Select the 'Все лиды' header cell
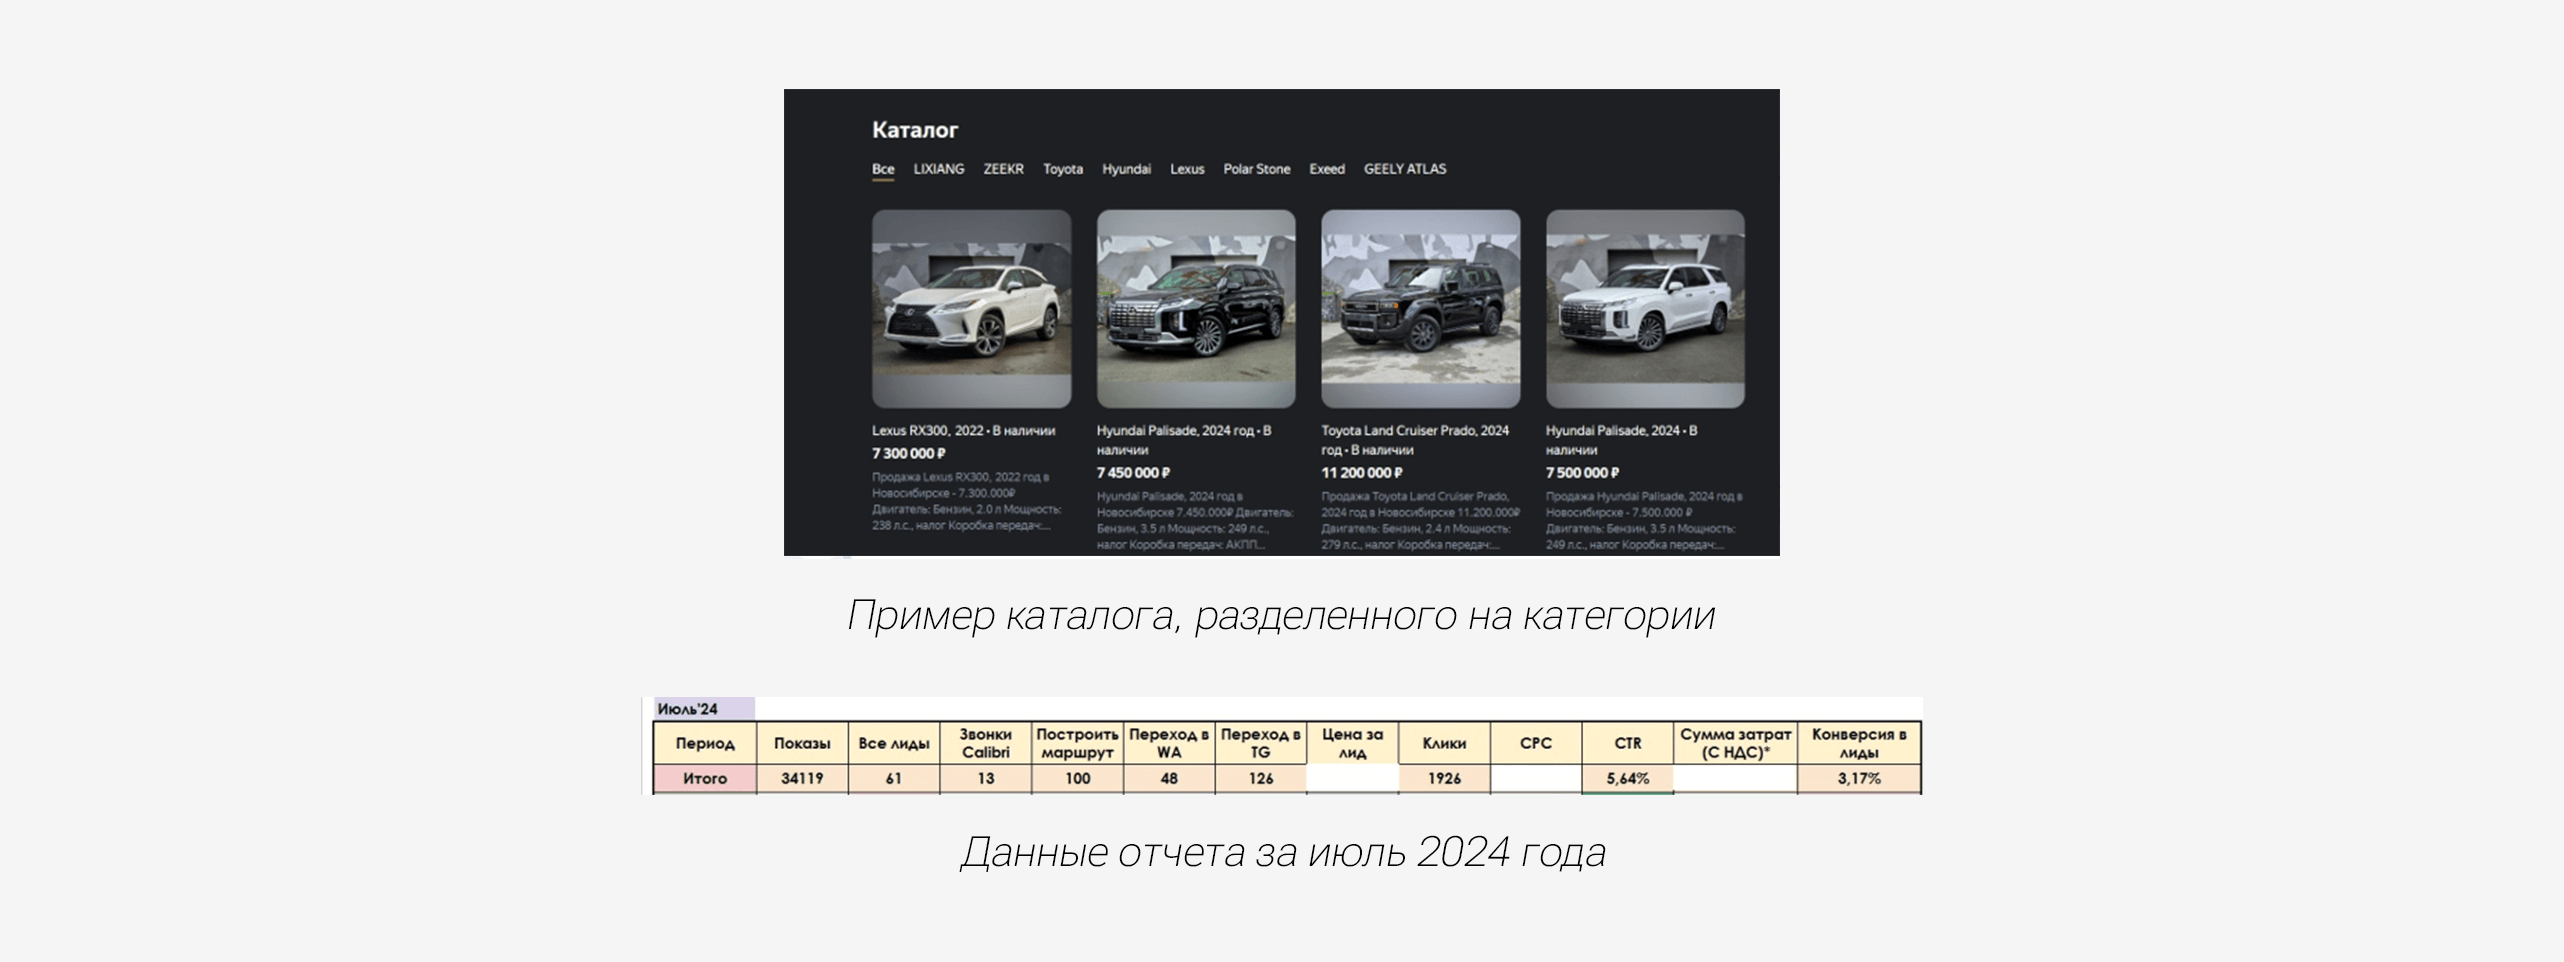 [x=894, y=743]
